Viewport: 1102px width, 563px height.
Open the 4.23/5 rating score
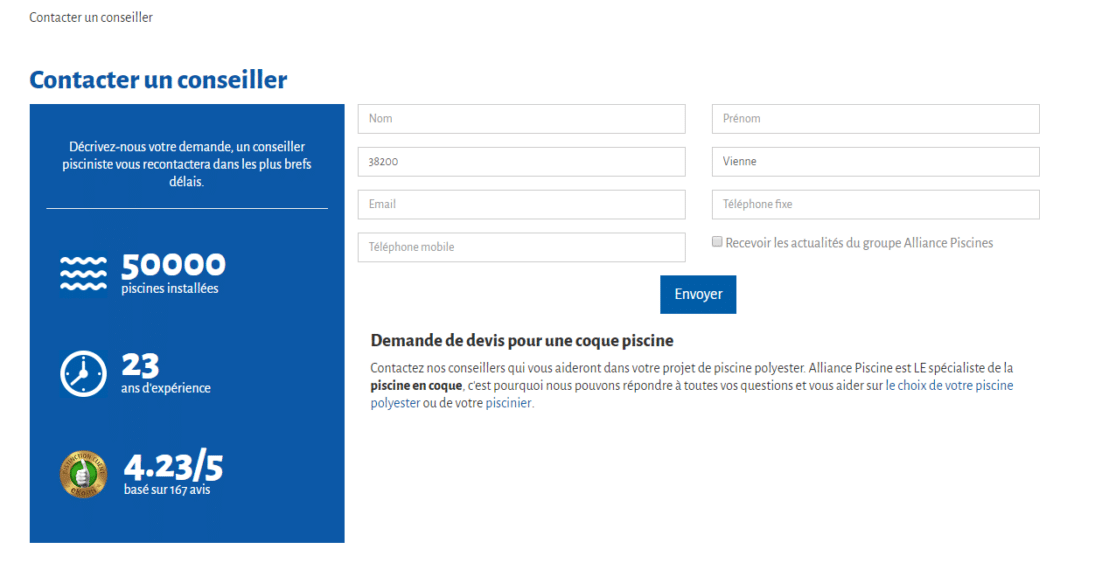pos(173,467)
